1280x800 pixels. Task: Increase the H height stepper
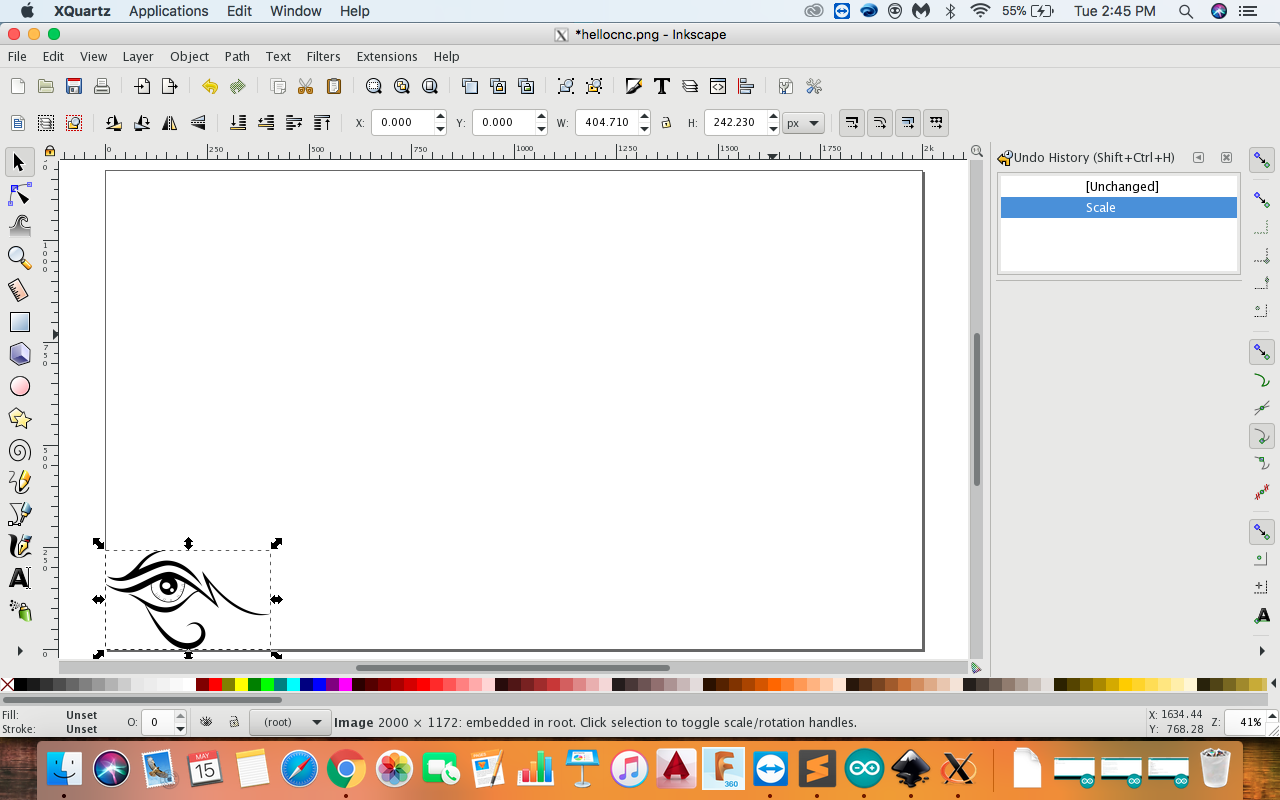click(773, 117)
